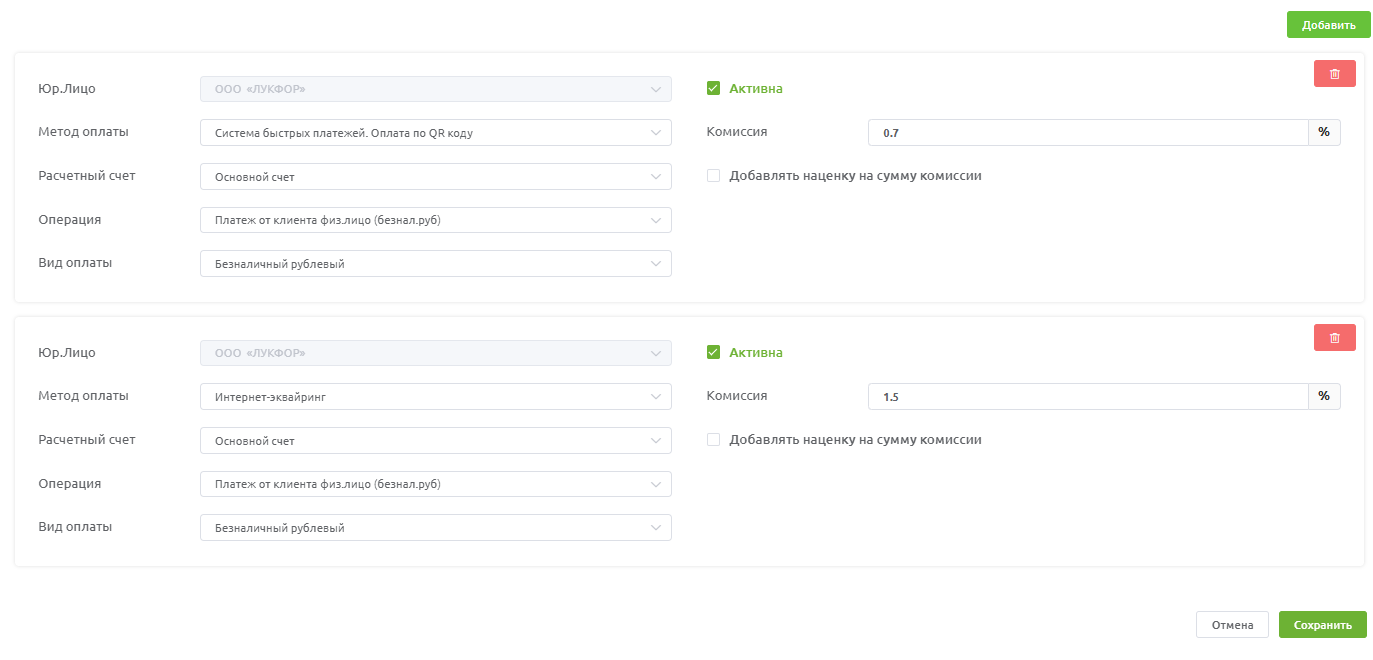This screenshot has height=660, width=1373.
Task: Expand Вид оплаты dropdown in first block
Action: (x=435, y=264)
